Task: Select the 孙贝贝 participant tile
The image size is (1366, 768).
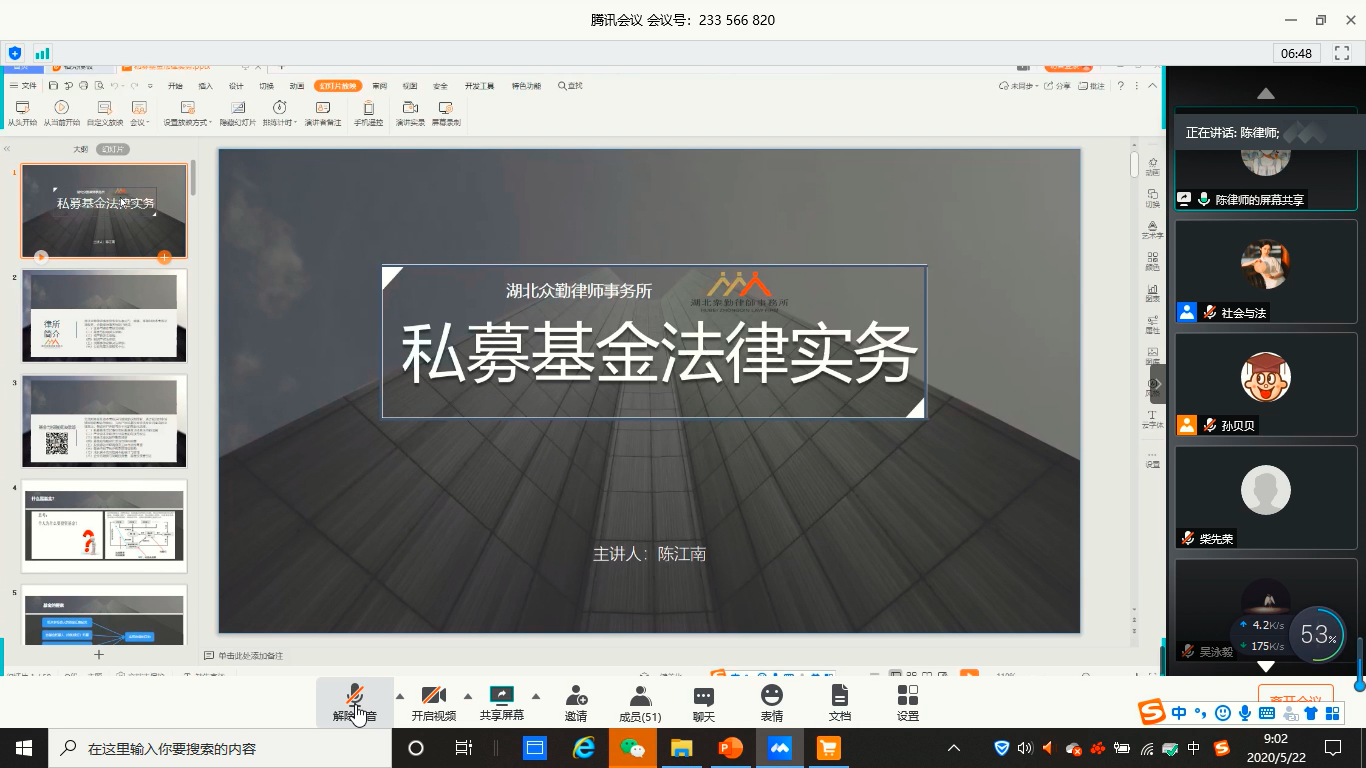Action: click(x=1265, y=384)
